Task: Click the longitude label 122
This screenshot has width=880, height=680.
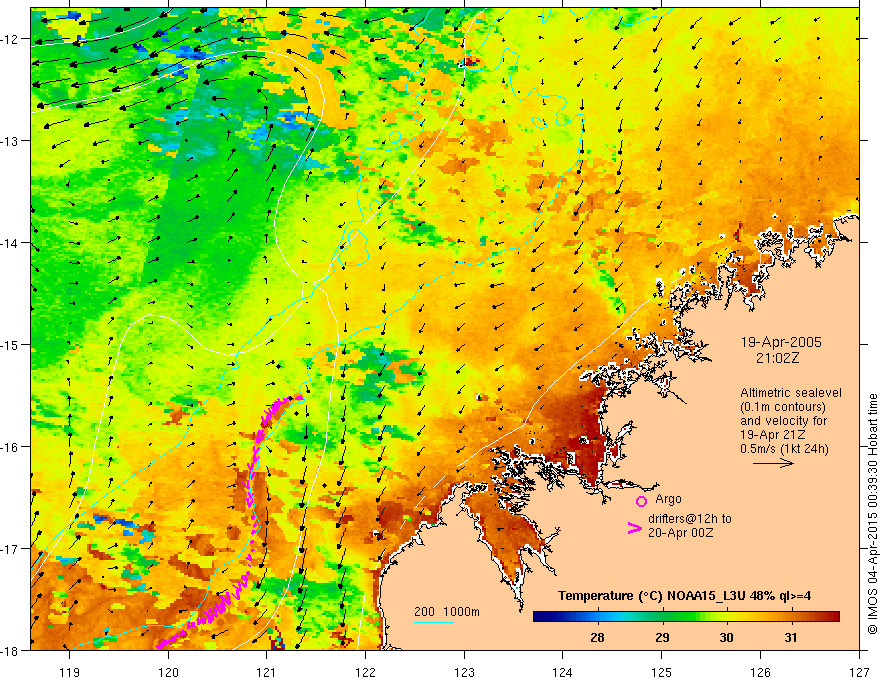Action: (365, 672)
